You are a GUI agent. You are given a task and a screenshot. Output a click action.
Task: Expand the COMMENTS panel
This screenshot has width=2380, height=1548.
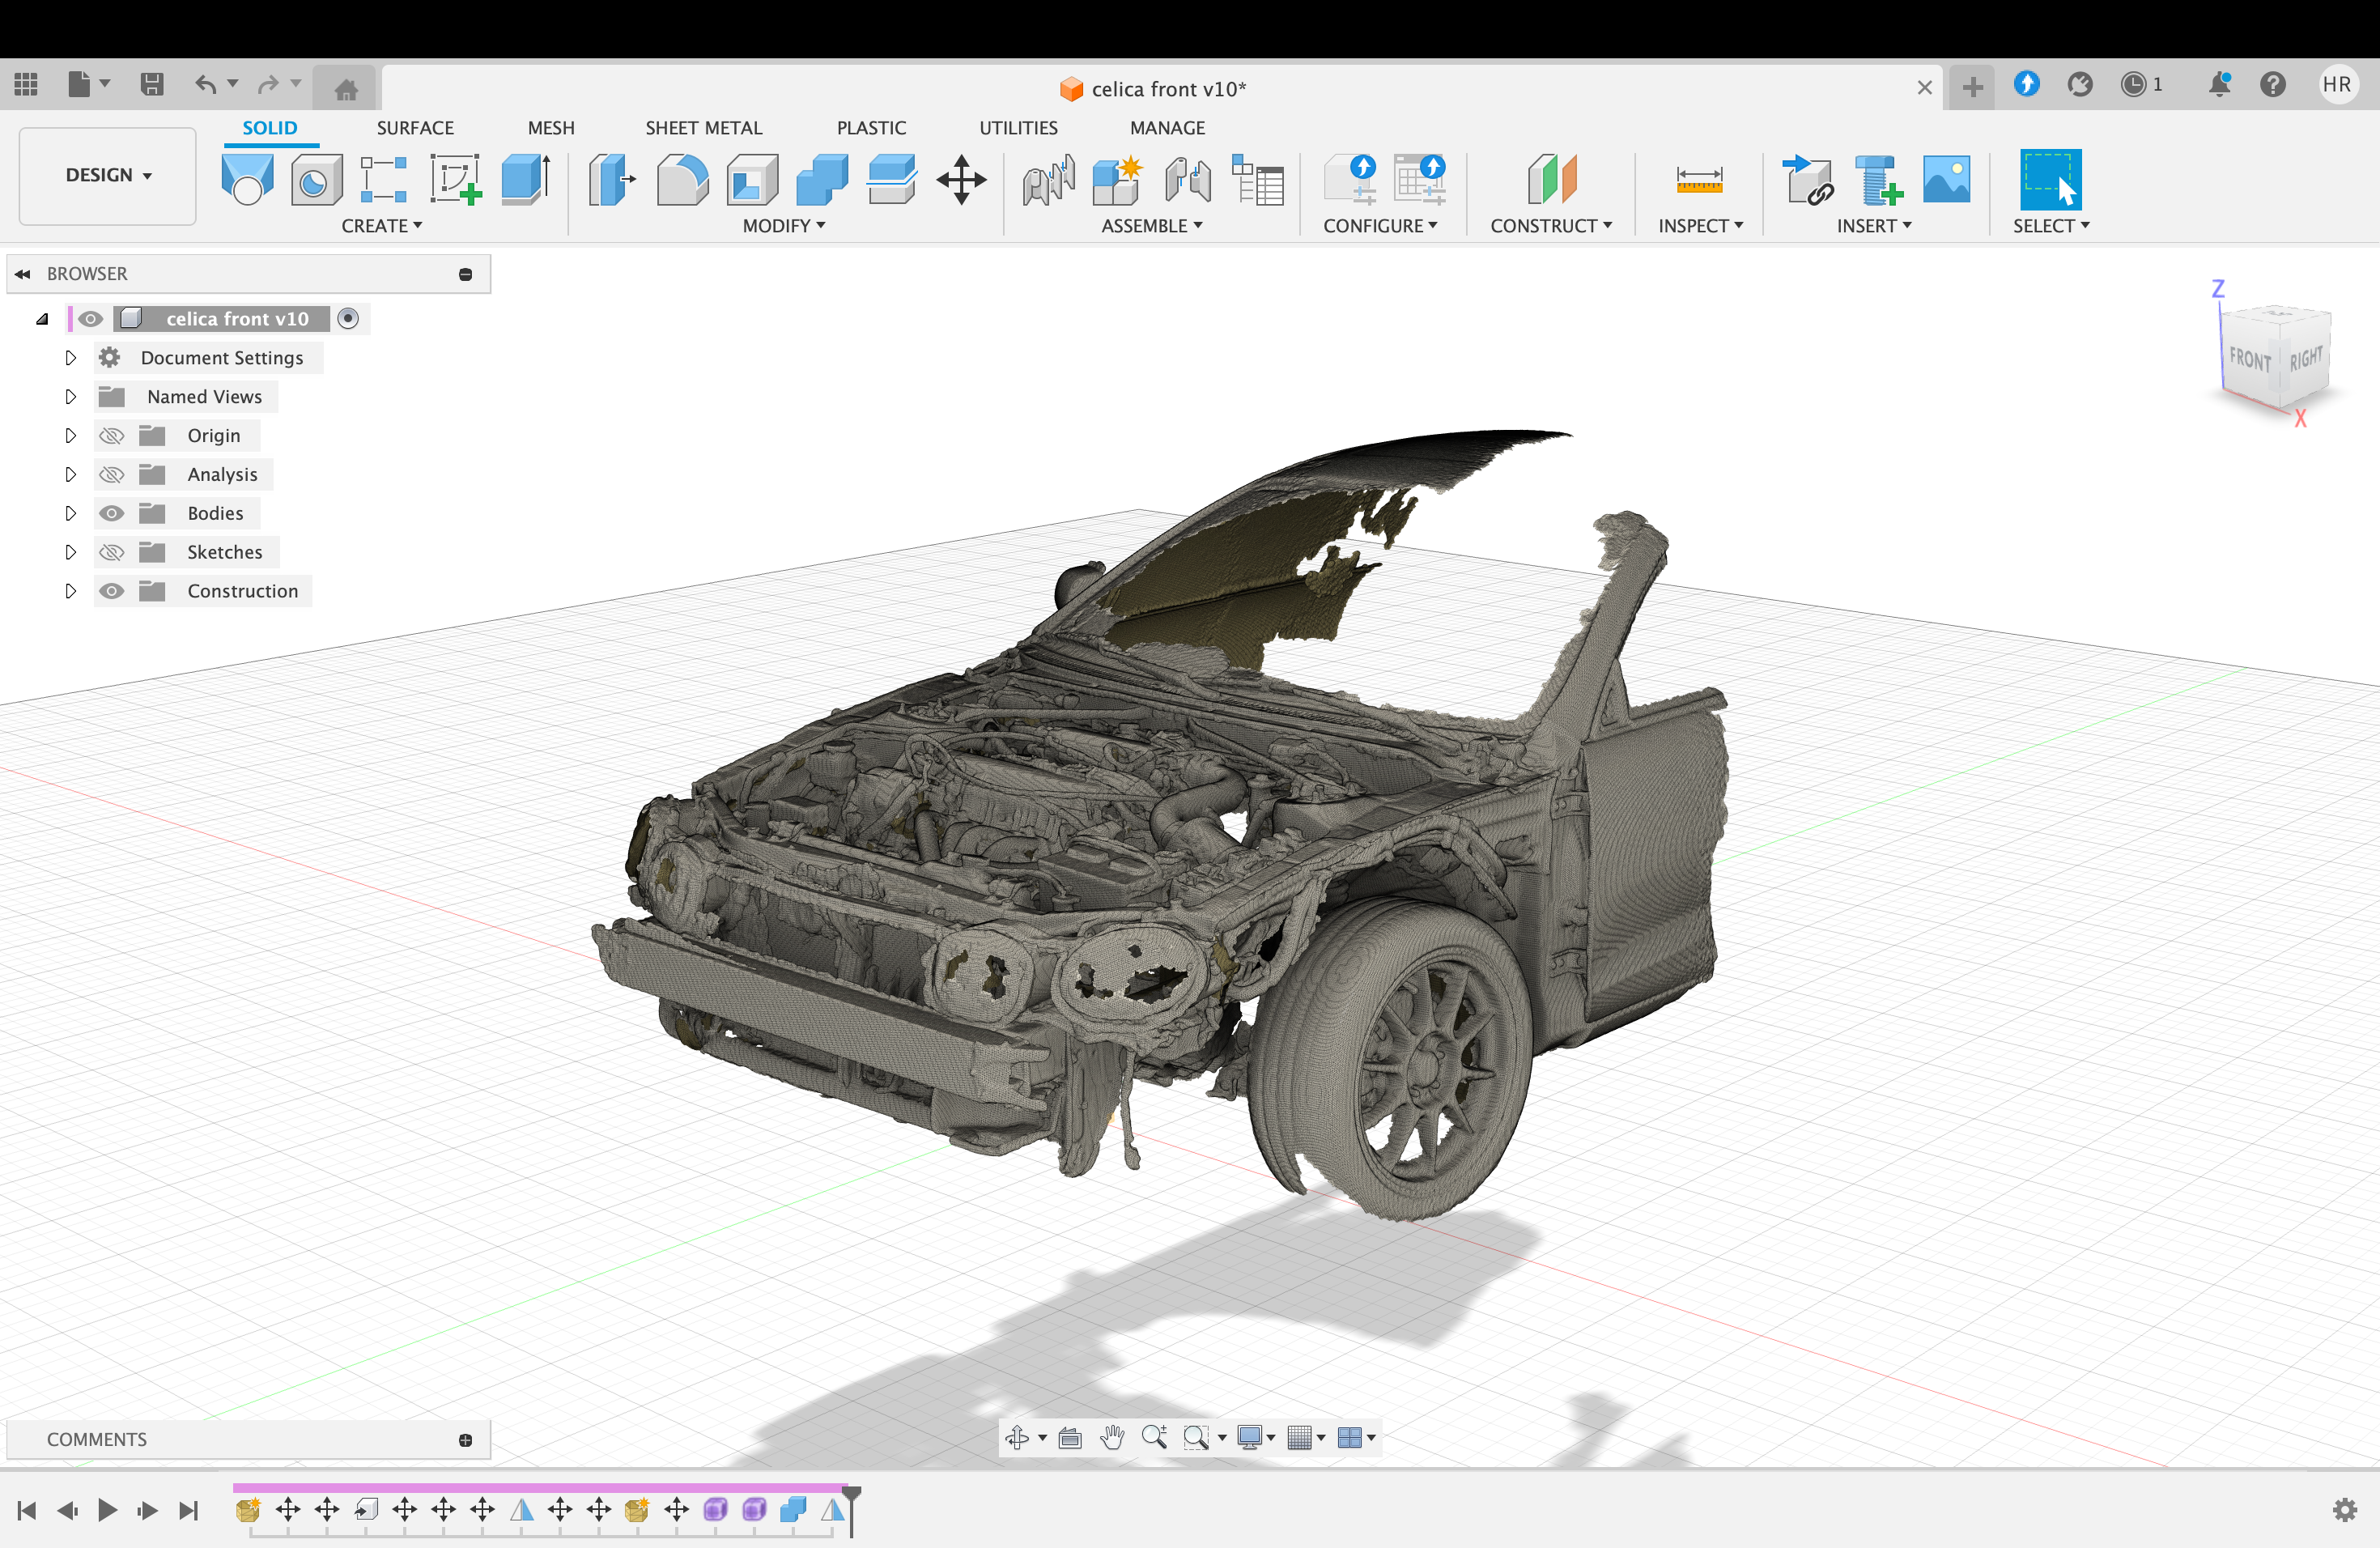click(465, 1440)
